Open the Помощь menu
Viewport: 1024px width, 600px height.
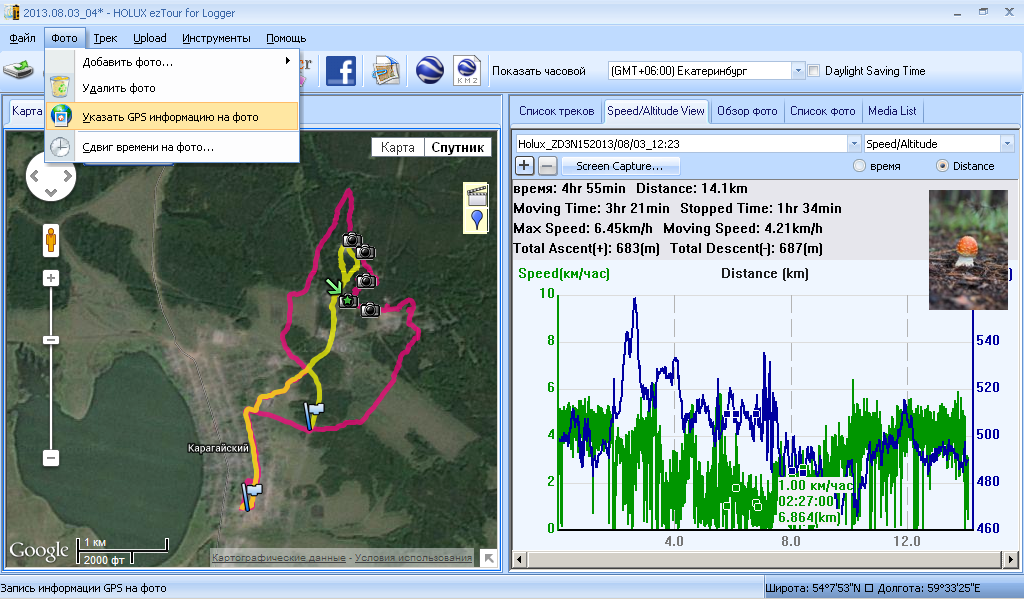point(286,38)
